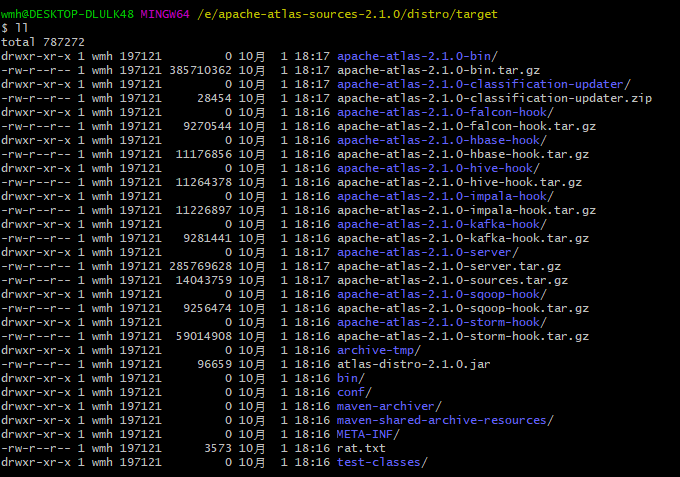
Task: Select the apache-atlas-2.1.0-bin.tar.gz file name
Action: (438, 70)
